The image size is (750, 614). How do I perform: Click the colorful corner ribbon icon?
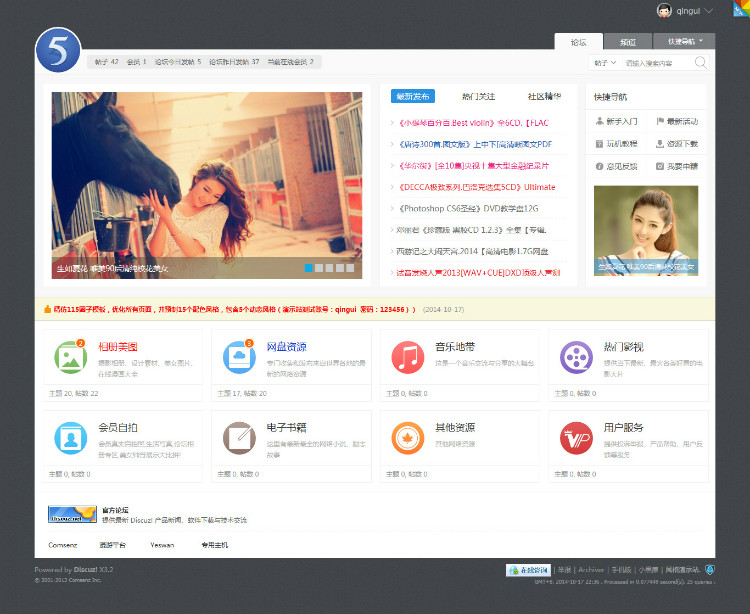(x=741, y=9)
